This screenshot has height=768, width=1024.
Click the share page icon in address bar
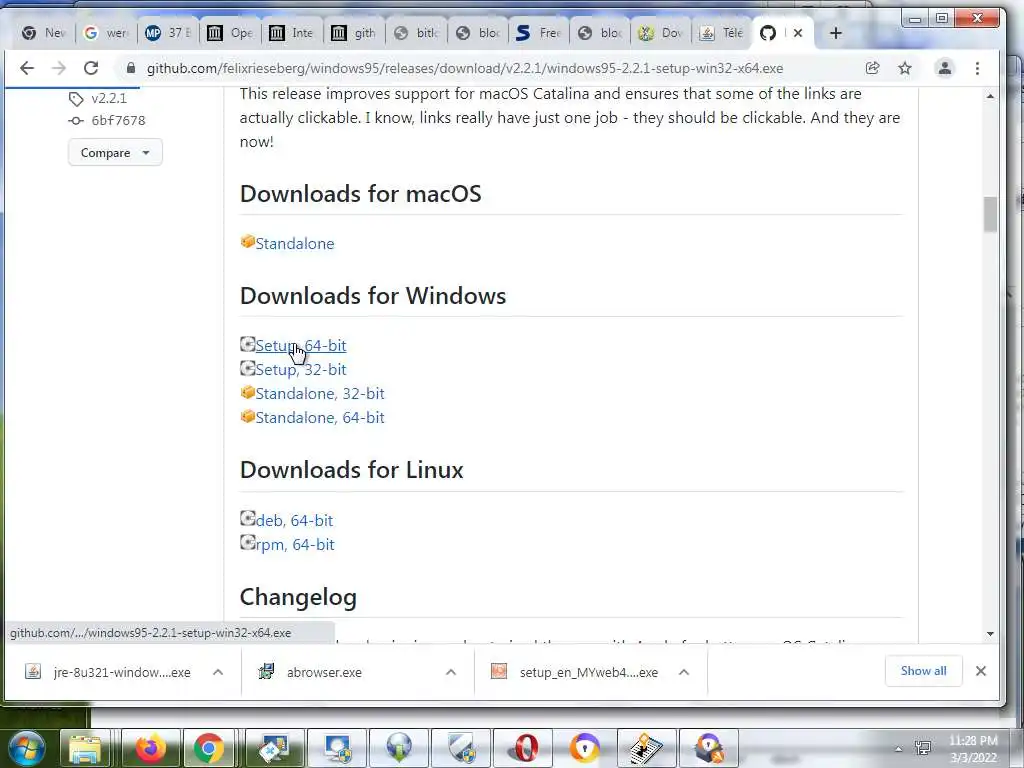(x=872, y=68)
